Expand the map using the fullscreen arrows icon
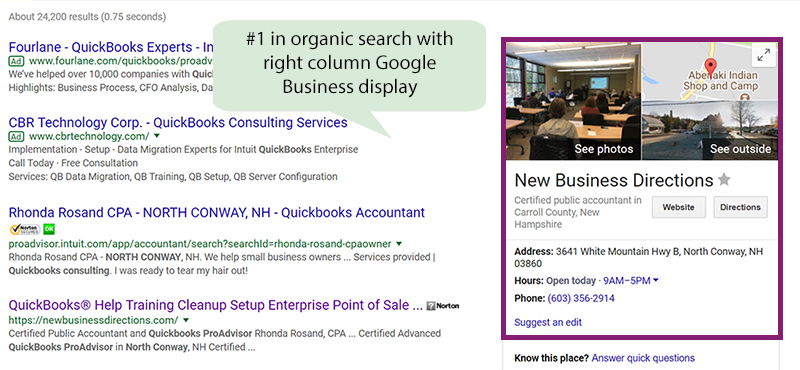 point(763,55)
